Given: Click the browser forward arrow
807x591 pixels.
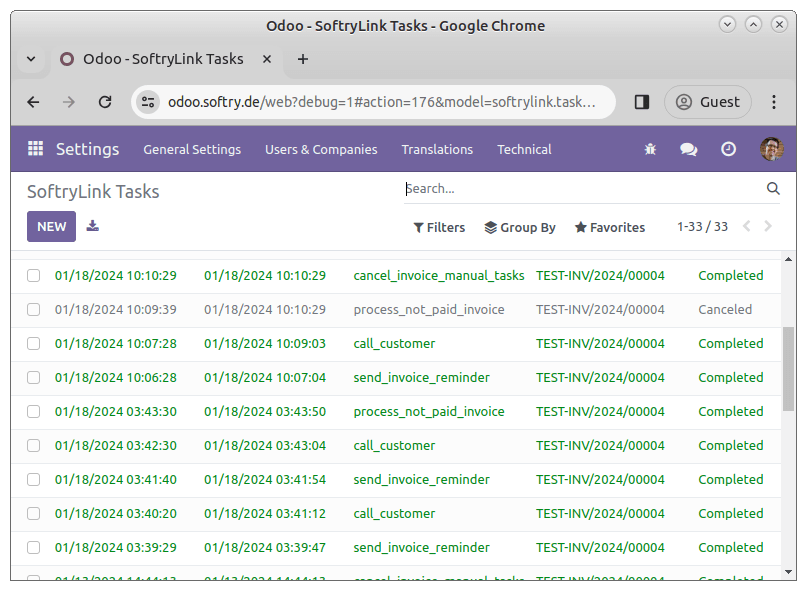Looking at the screenshot, I should [69, 102].
